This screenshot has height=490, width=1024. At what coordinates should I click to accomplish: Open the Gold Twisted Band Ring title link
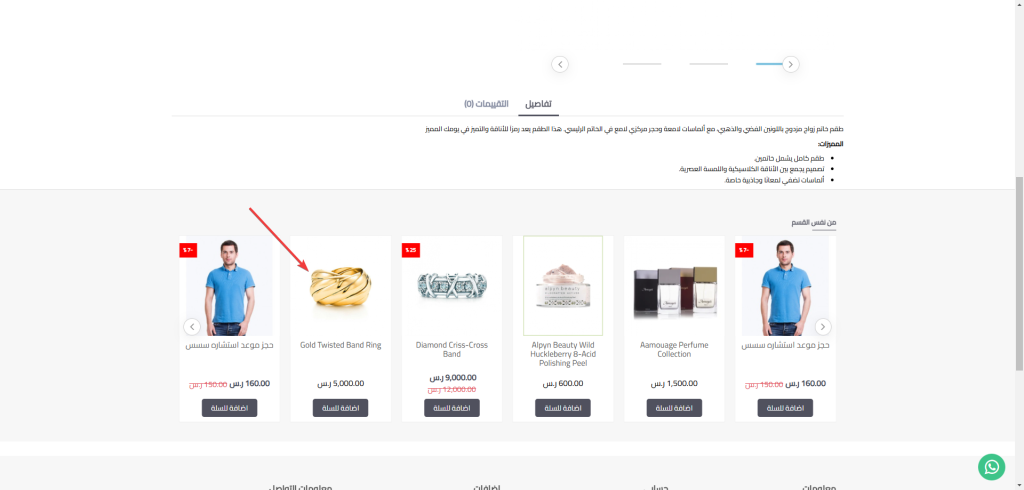(x=340, y=345)
